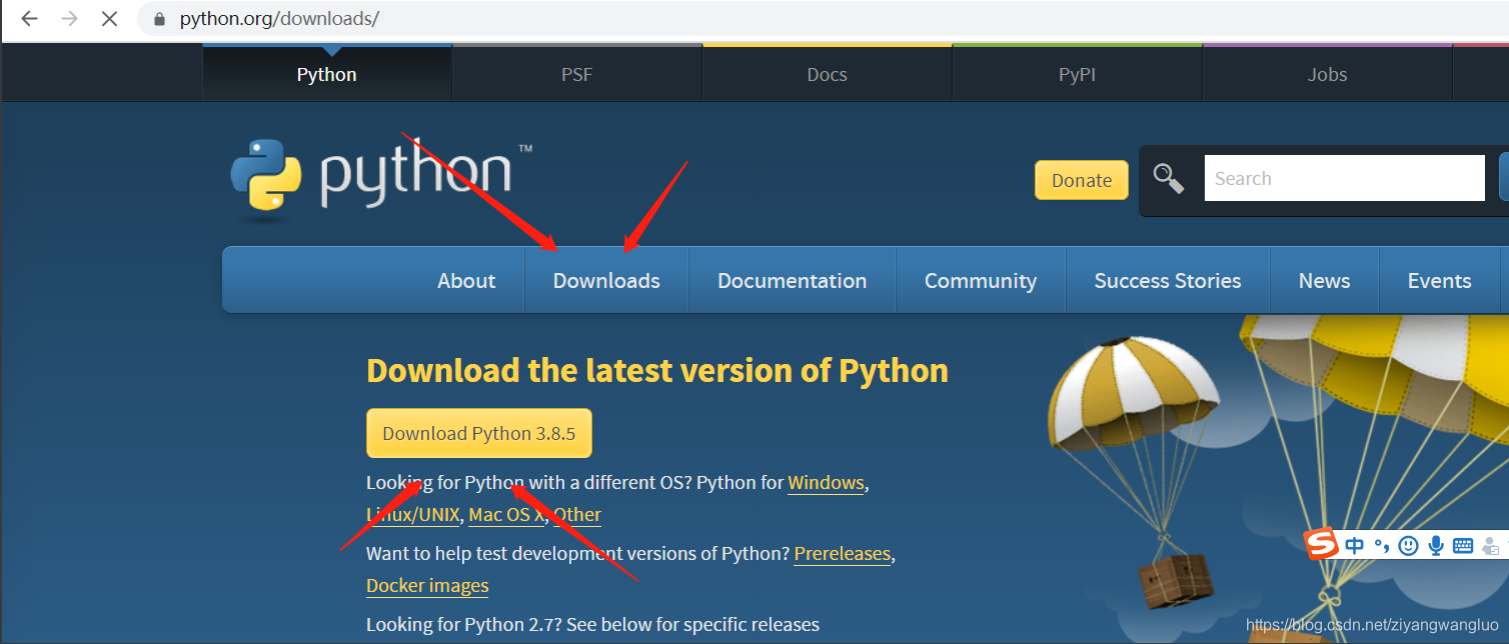Click the punctuation mode icon on the IME bar
1509x644 pixels.
click(x=1382, y=545)
